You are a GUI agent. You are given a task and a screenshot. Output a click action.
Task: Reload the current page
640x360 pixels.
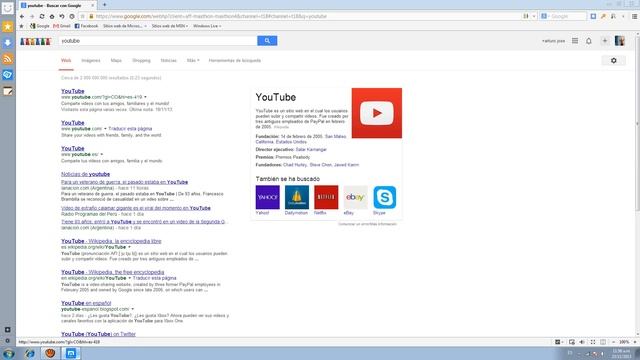42,16
